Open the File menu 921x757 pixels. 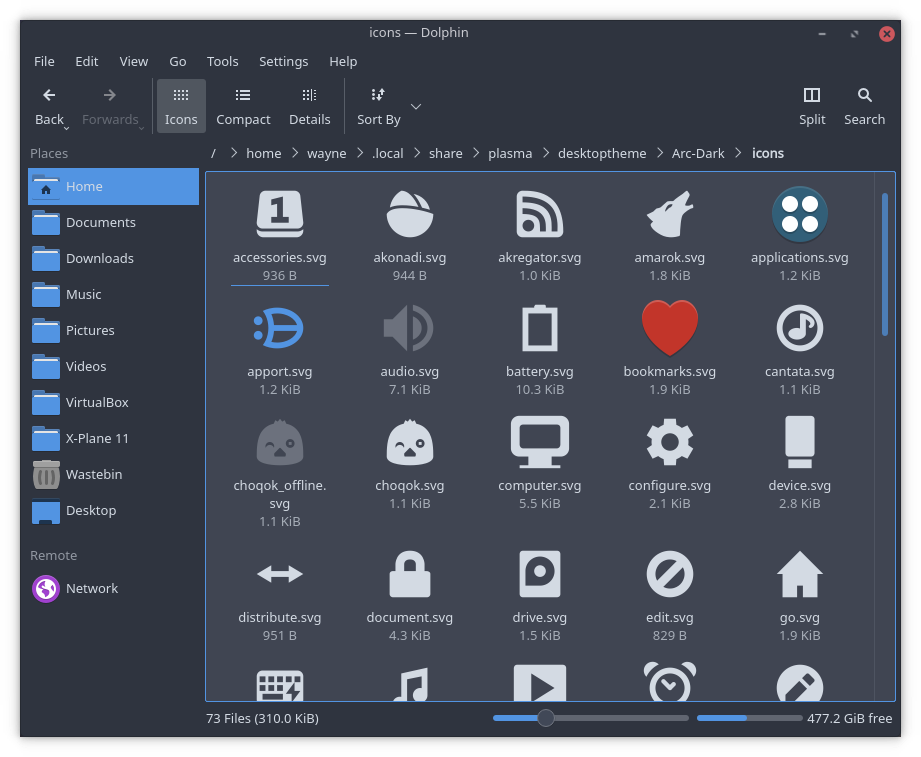point(44,62)
